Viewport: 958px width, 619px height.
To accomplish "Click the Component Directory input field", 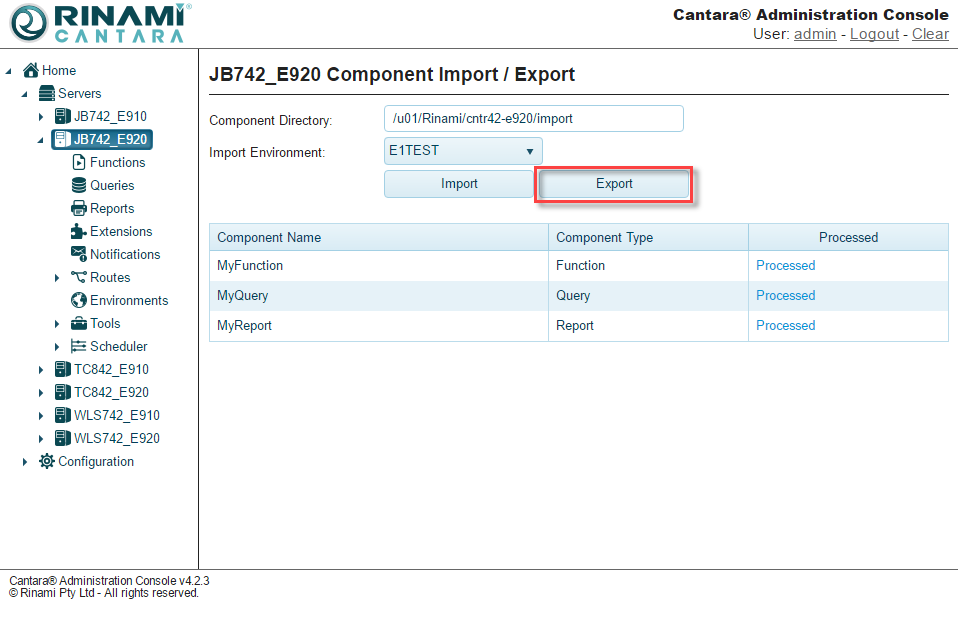I will [533, 118].
